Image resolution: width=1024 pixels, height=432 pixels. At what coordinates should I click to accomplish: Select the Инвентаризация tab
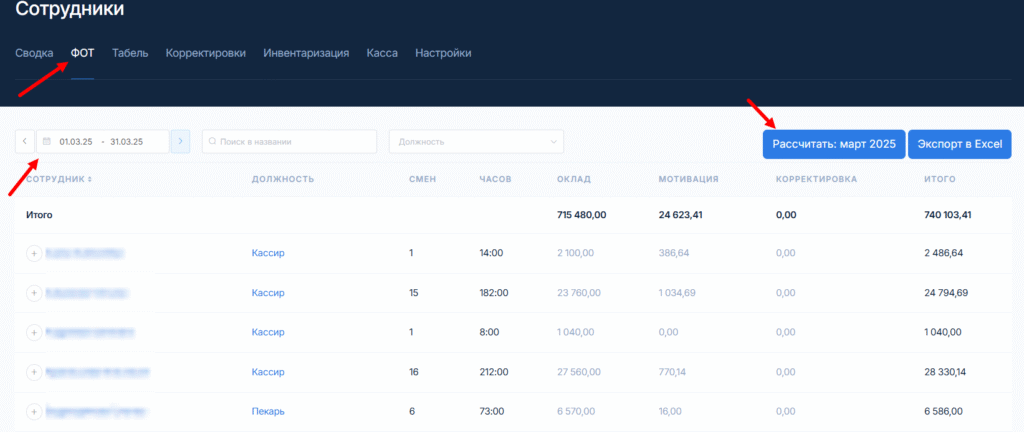[x=306, y=53]
